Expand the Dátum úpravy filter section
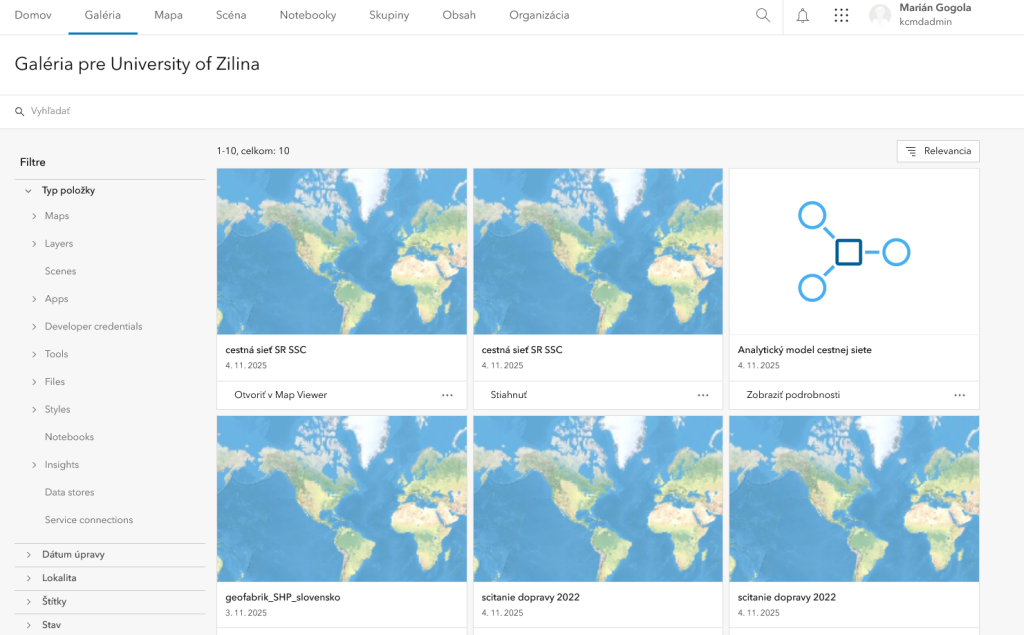The image size is (1024, 635). [27, 554]
